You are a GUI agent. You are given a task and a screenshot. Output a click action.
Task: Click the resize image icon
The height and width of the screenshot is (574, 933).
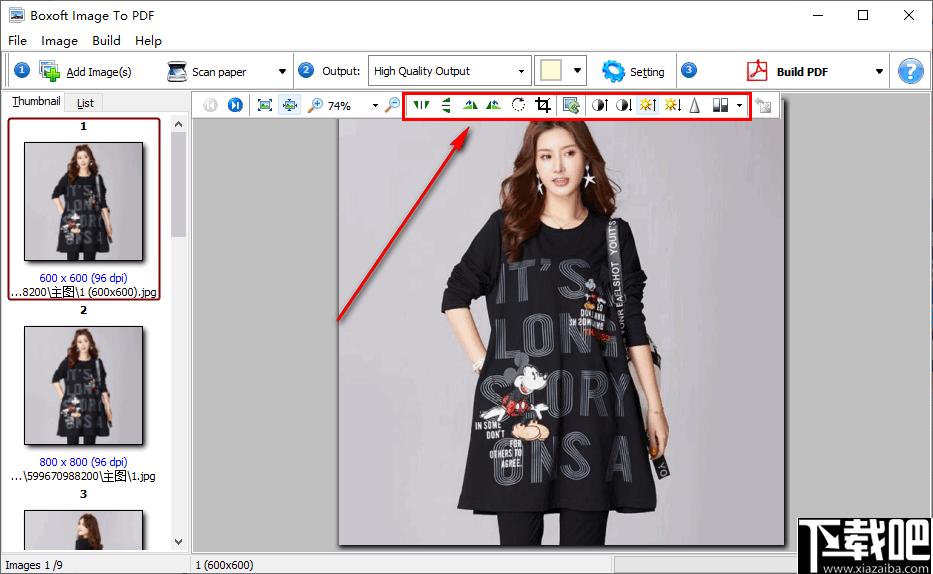coord(571,105)
